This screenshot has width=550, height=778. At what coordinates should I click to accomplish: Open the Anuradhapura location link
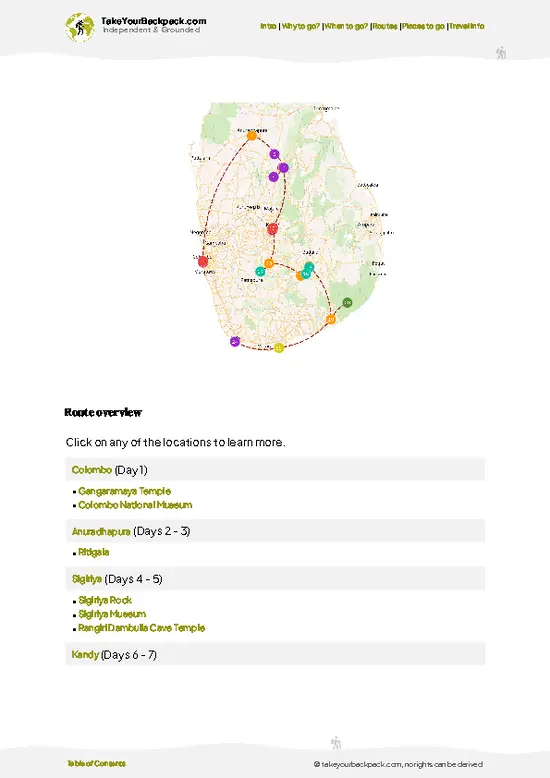[101, 531]
